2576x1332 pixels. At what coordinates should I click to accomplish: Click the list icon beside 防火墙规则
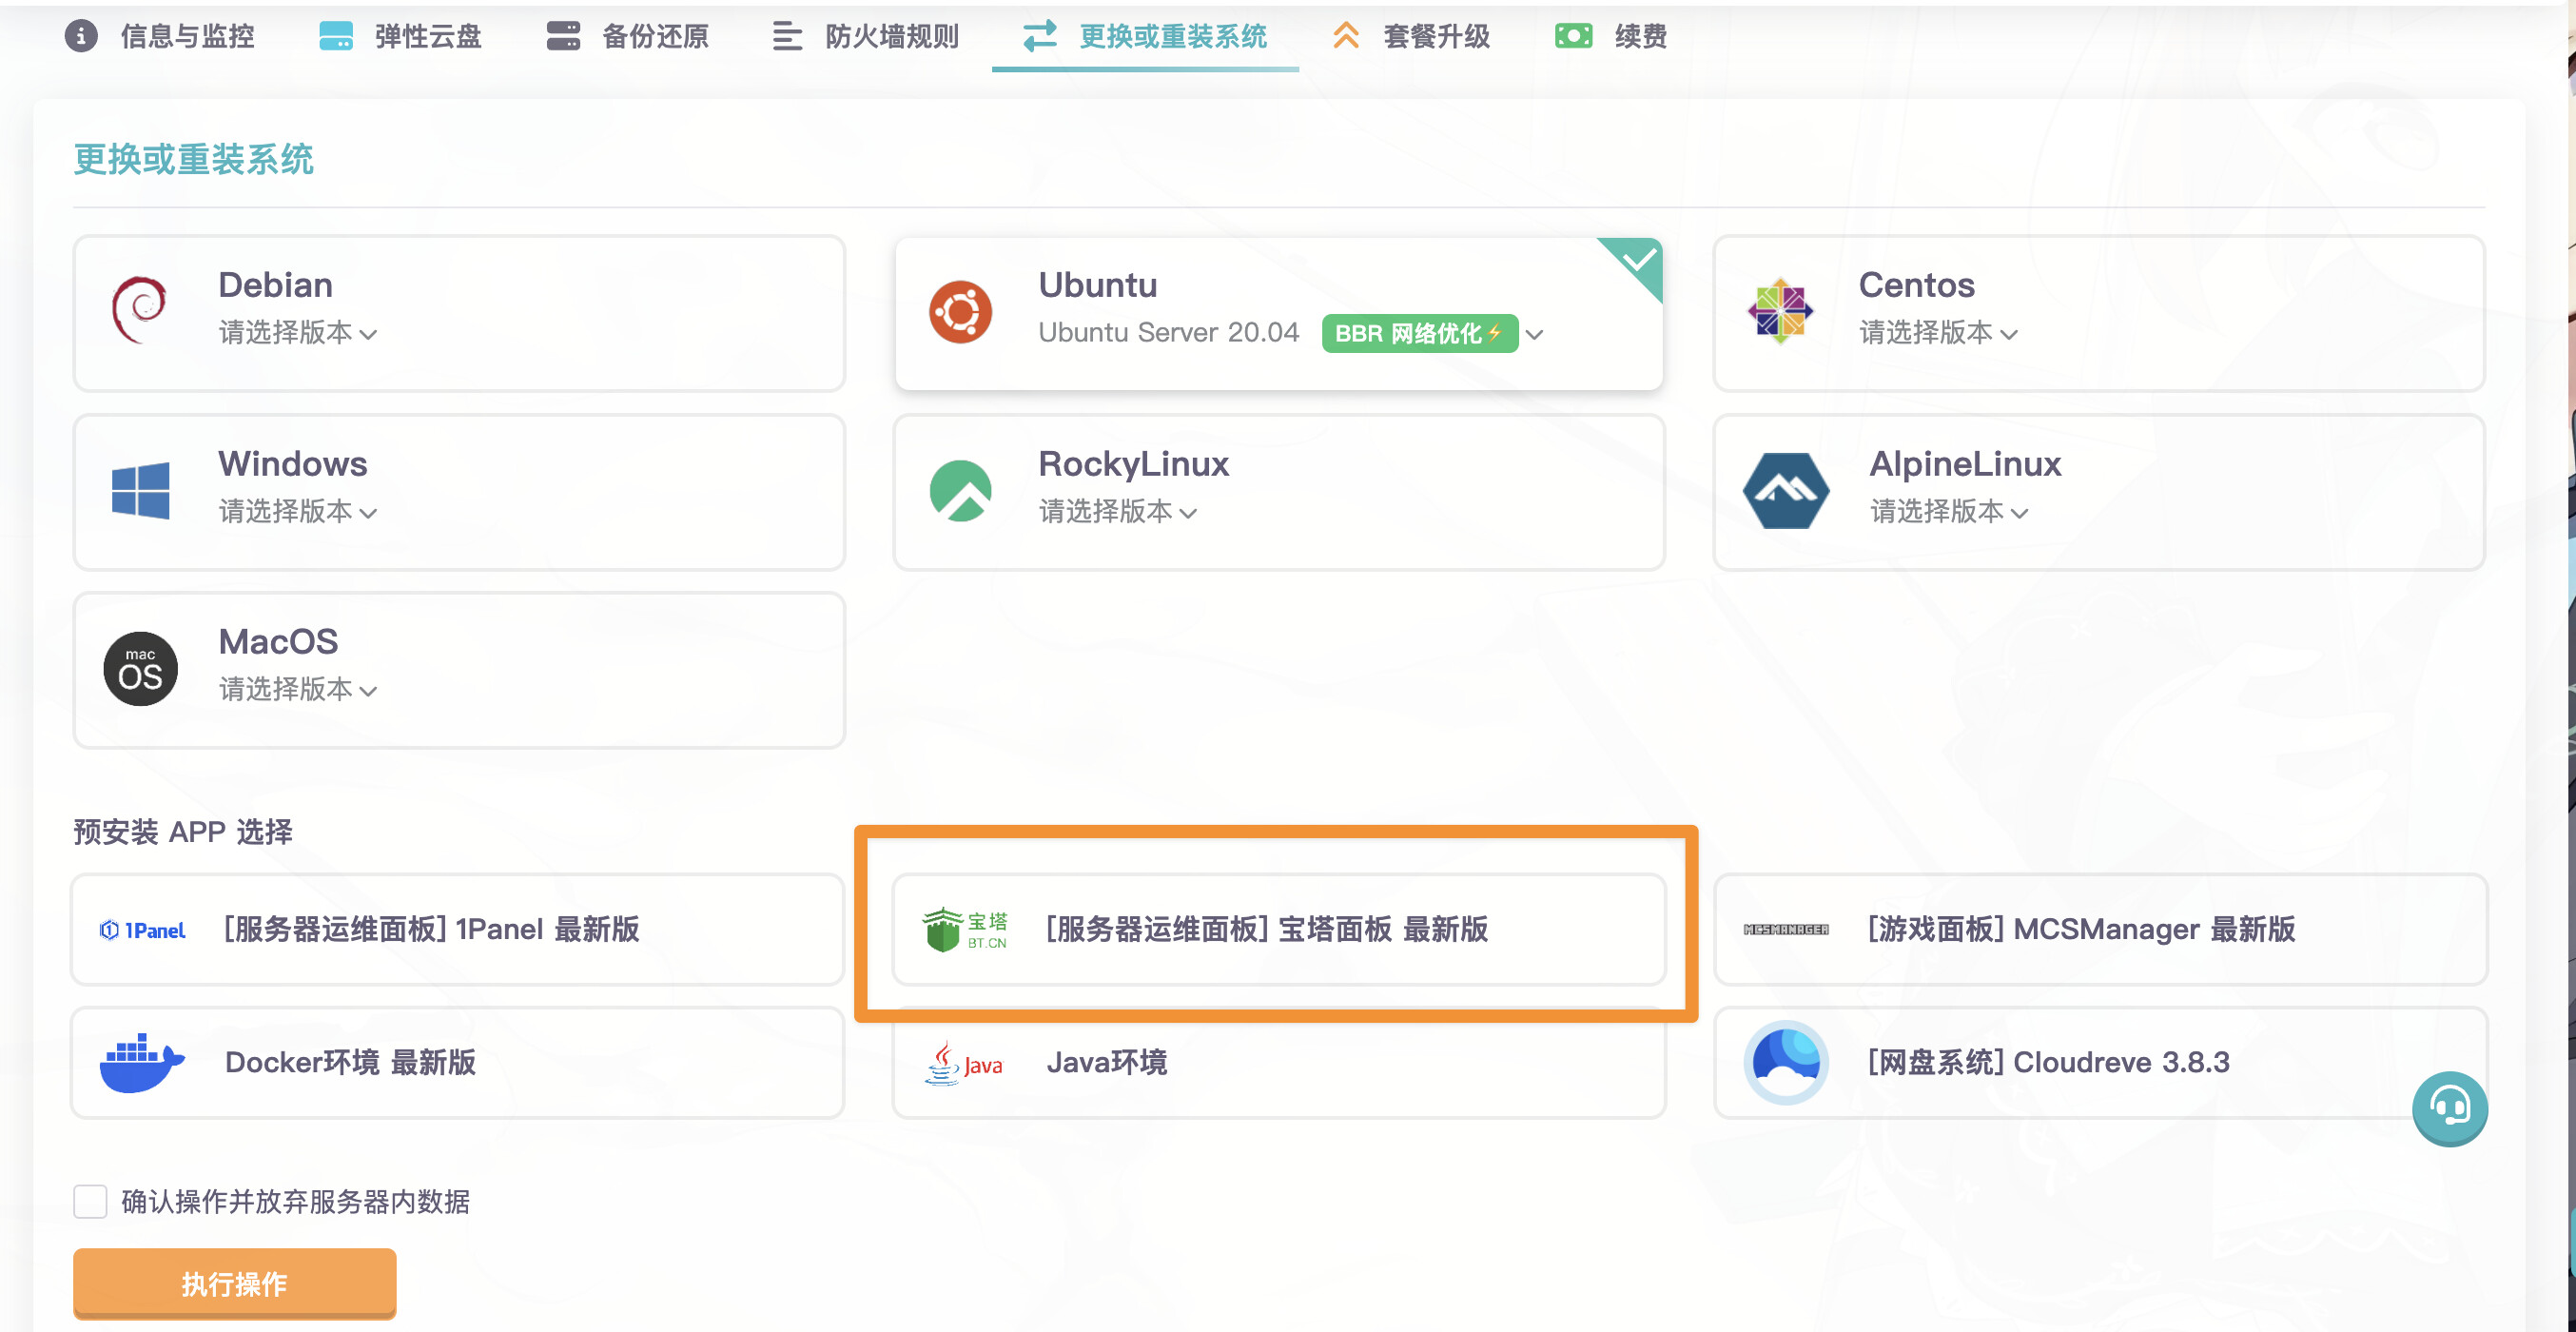(x=787, y=36)
